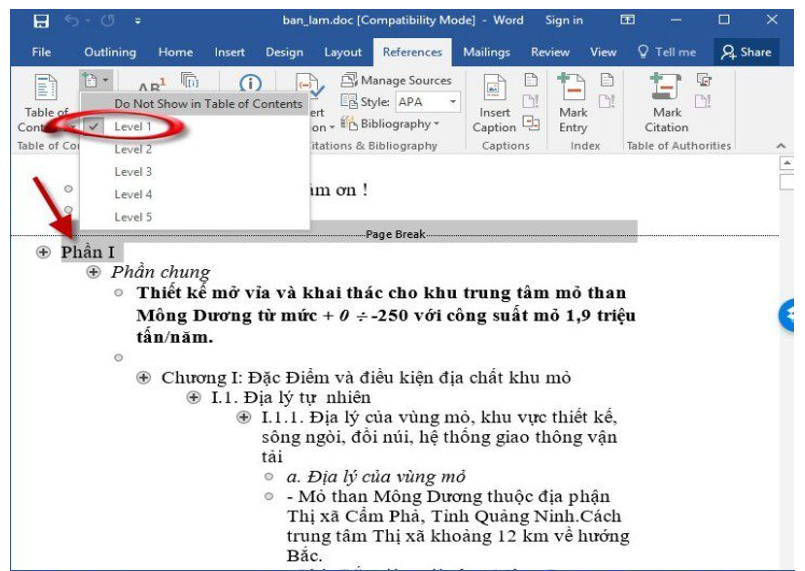Collapse the Chương I outline heading

point(144,377)
